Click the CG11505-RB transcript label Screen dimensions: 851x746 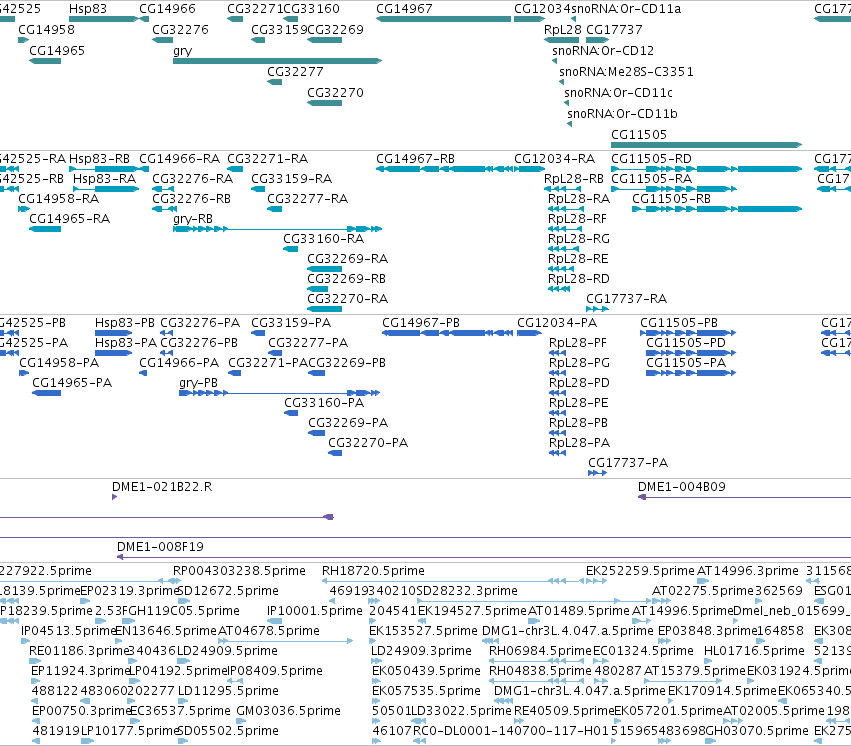[671, 199]
